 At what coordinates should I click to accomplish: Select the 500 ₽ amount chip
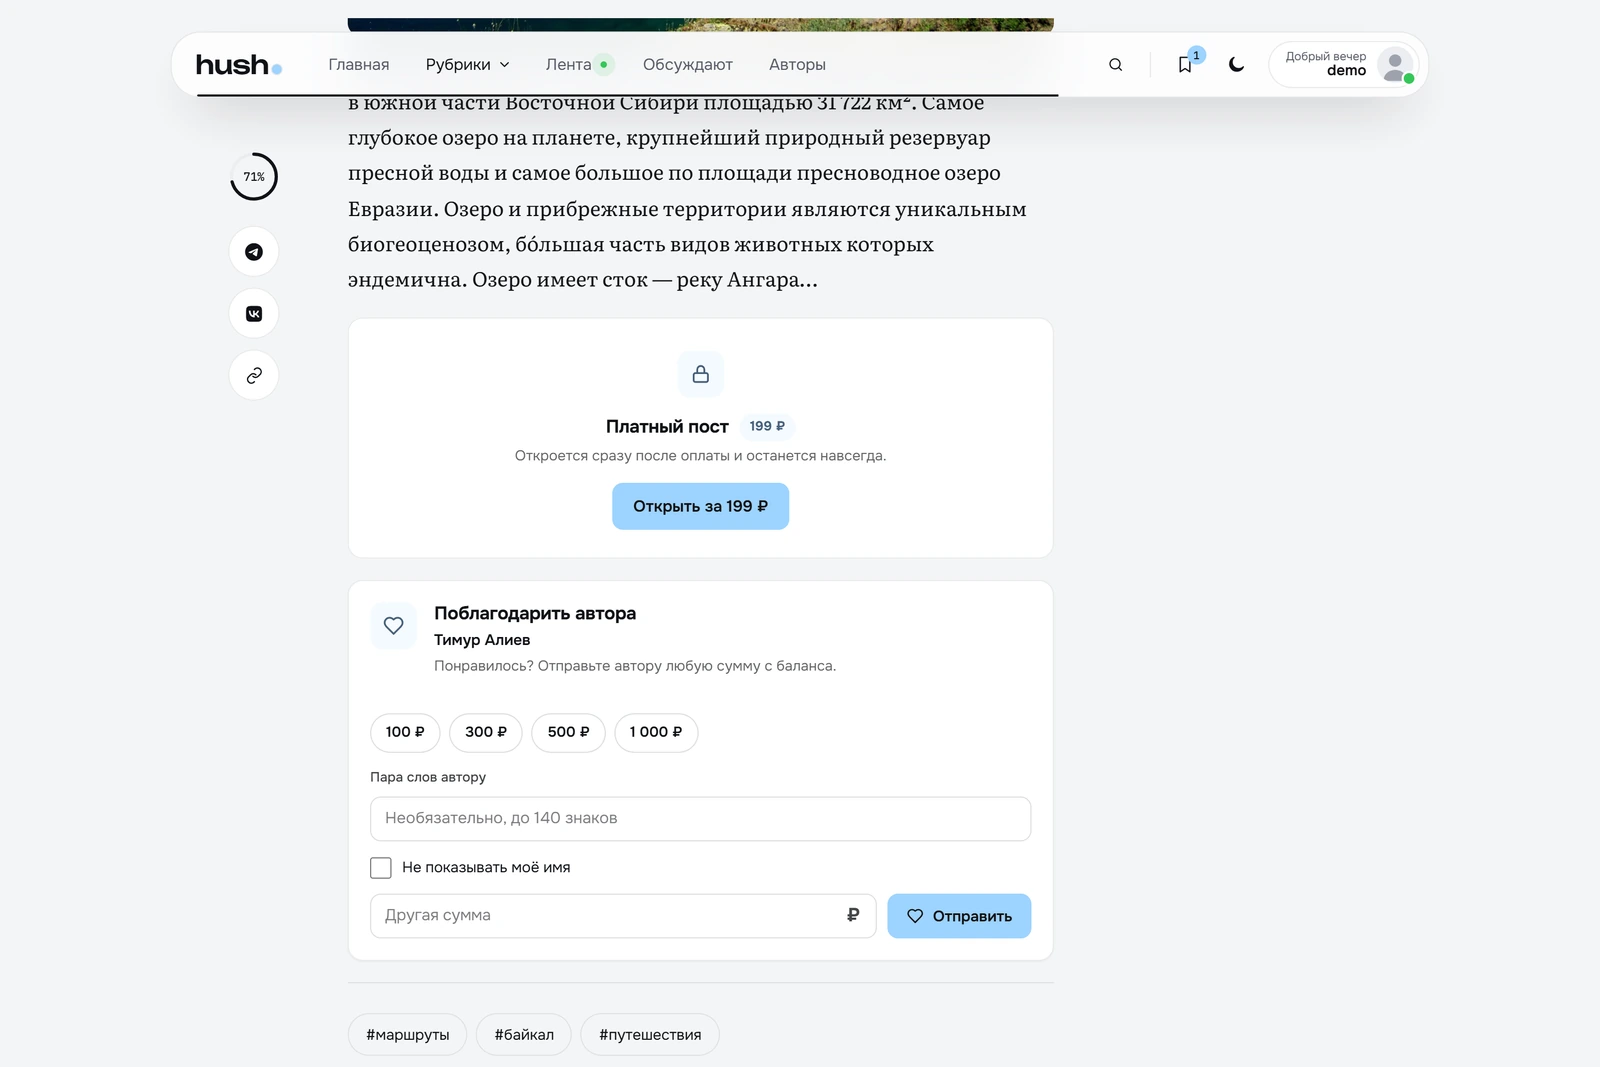pos(568,733)
